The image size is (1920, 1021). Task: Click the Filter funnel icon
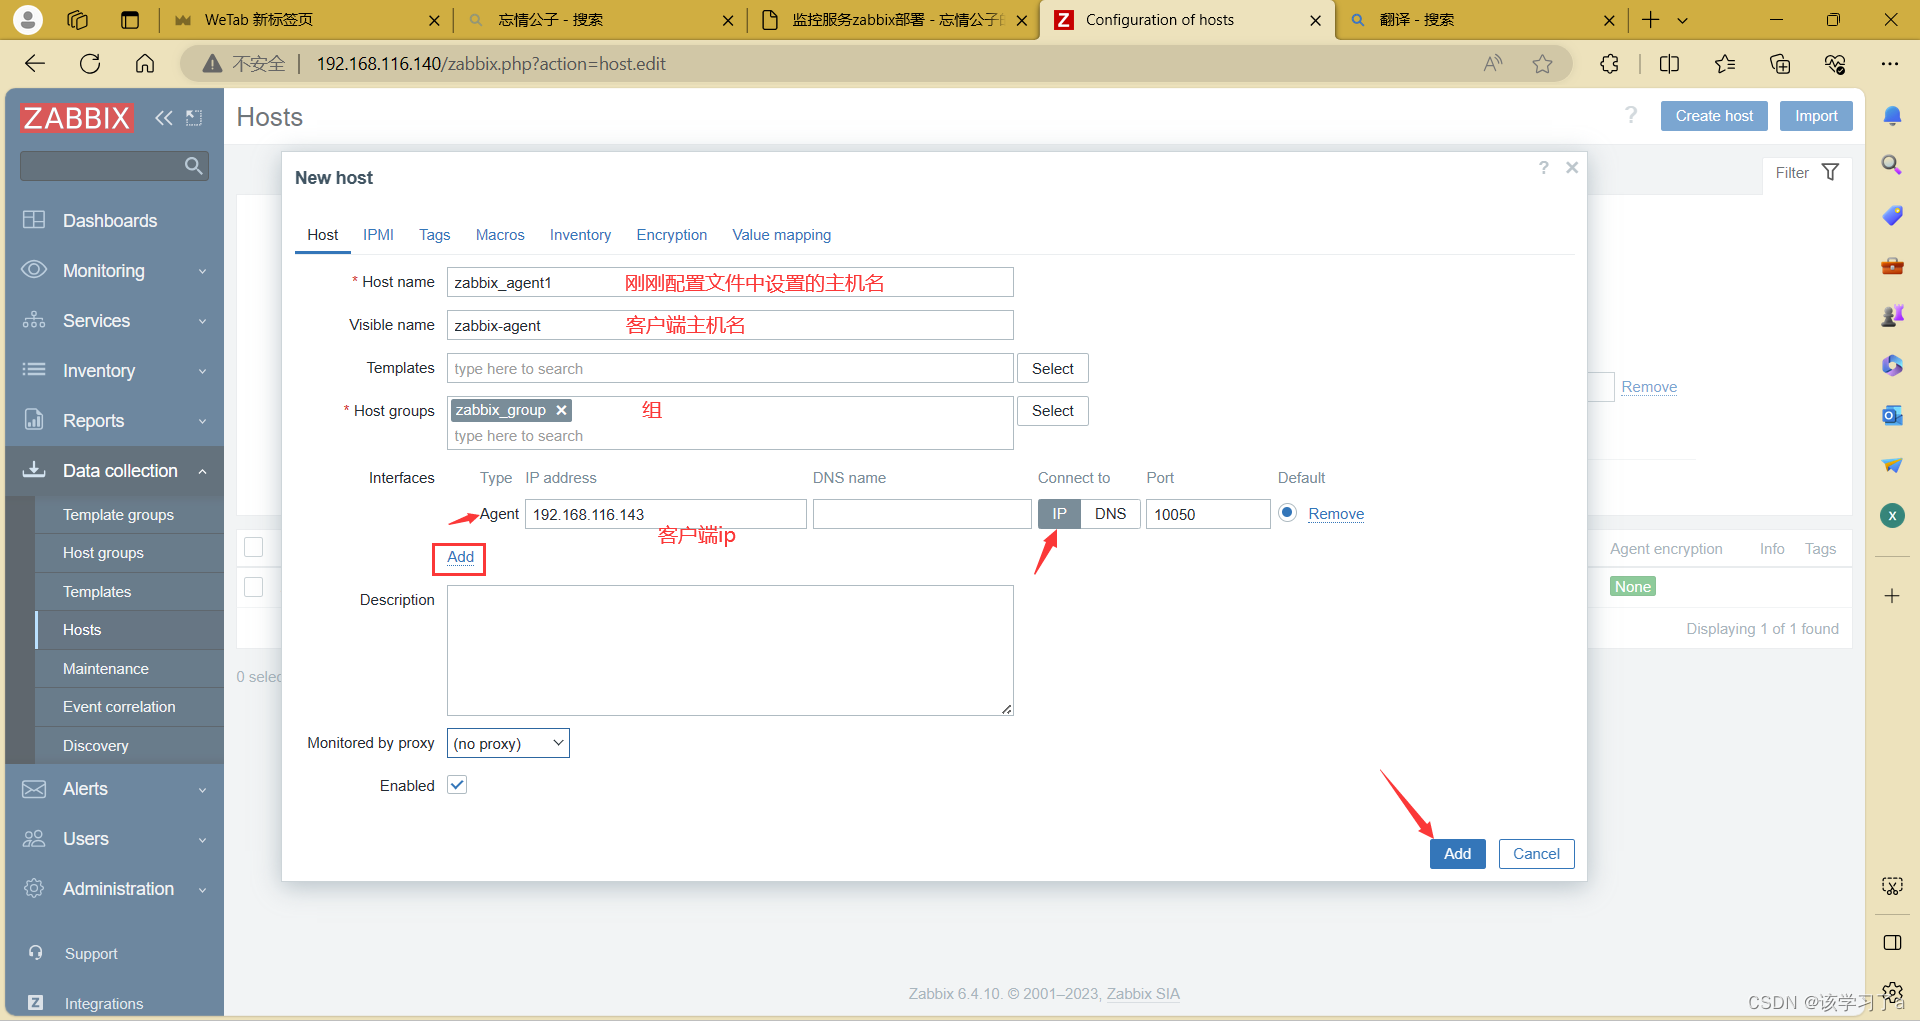tap(1830, 172)
